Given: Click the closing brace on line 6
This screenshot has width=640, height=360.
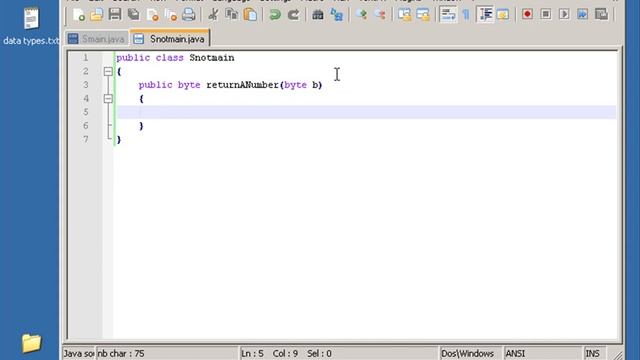Looking at the screenshot, I should [x=141, y=126].
